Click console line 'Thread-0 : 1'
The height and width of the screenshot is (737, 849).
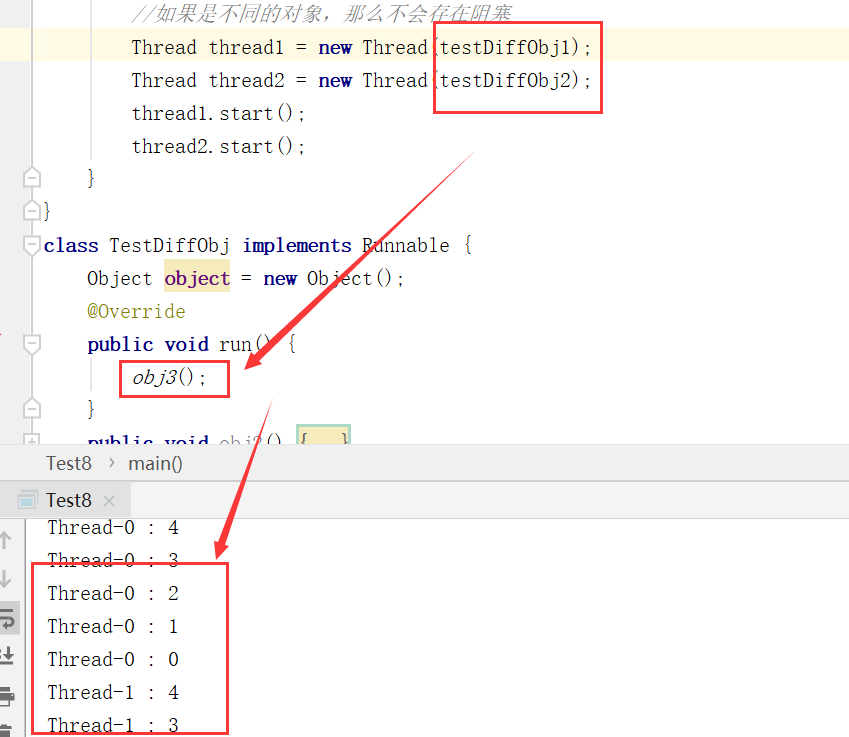click(x=113, y=627)
